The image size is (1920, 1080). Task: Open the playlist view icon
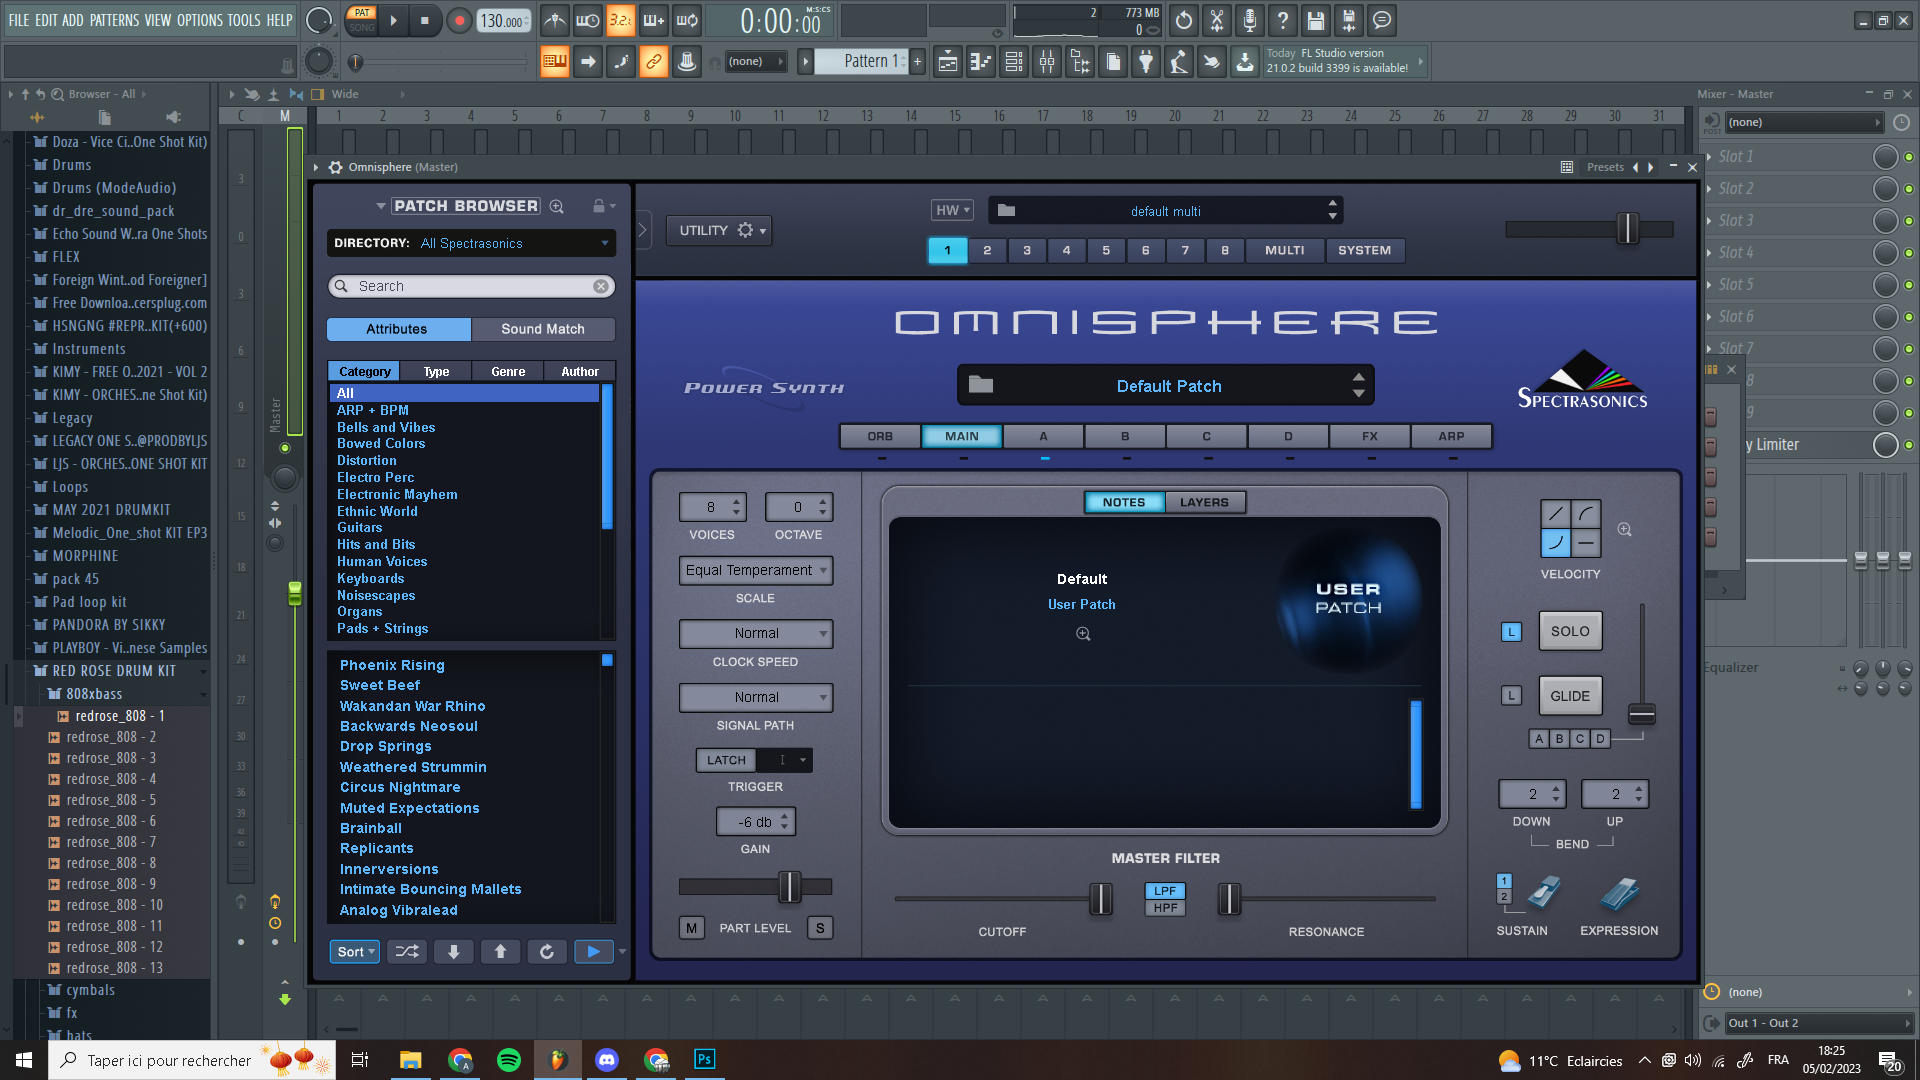pos(947,62)
